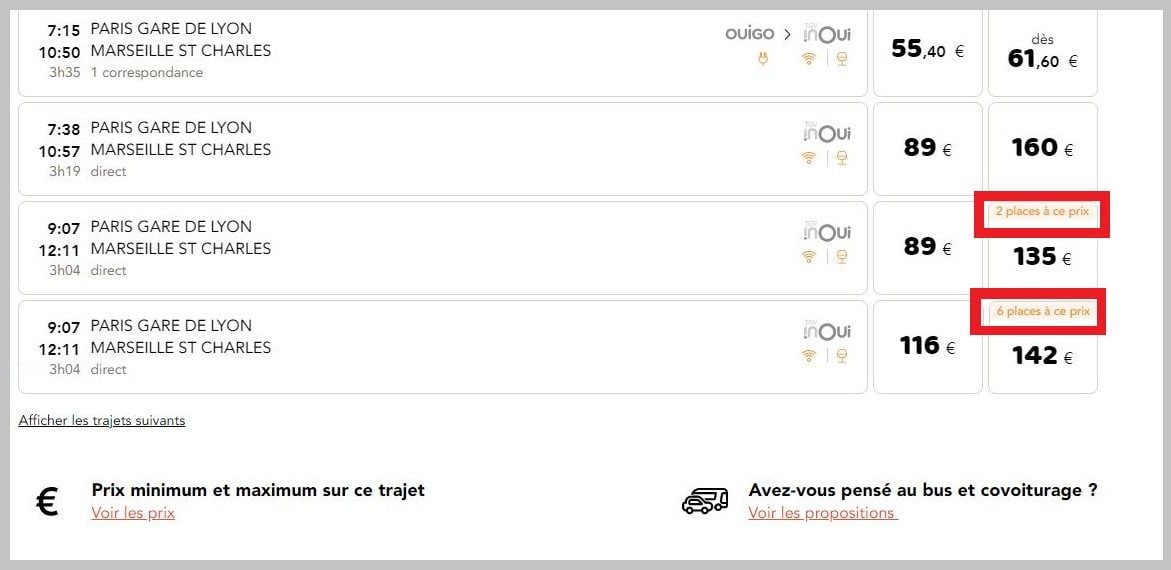
Task: Click the power outlet icon under OUIGO
Action: (x=762, y=59)
